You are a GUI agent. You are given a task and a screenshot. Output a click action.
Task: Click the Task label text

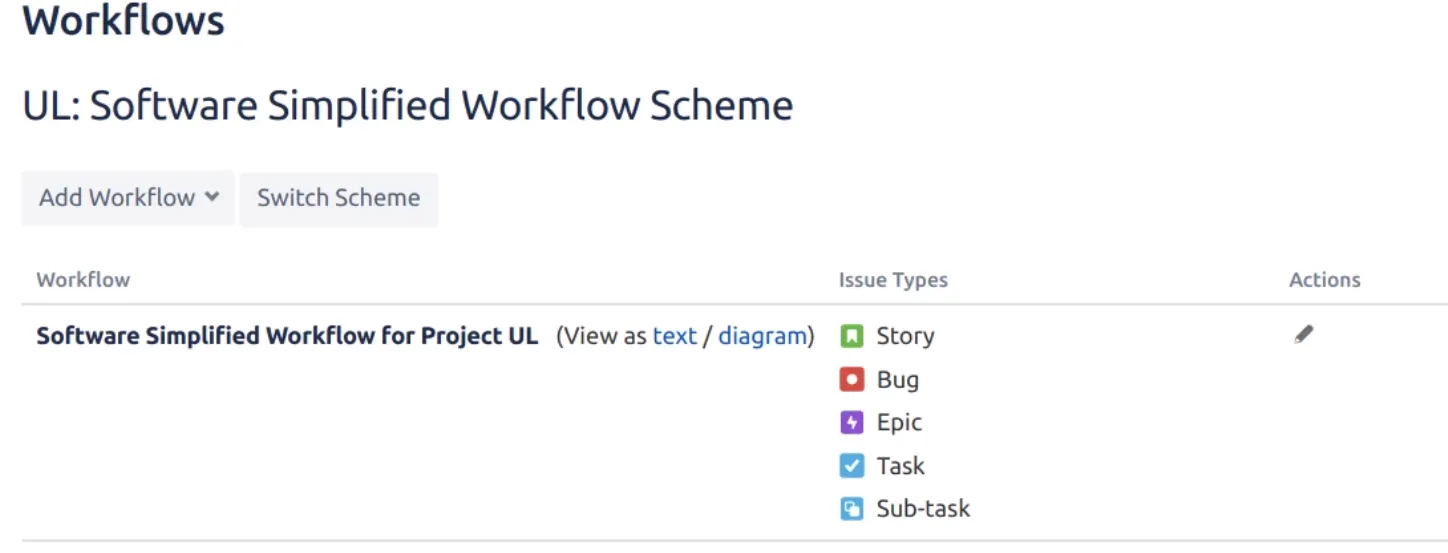coord(900,466)
